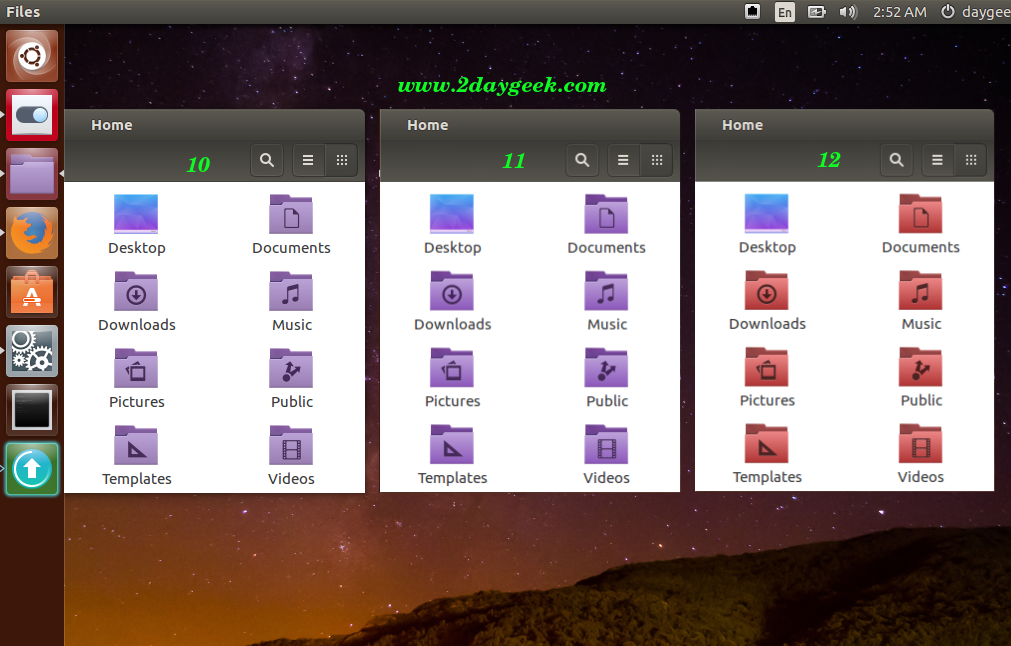
Task: Click the Files menu in top panel
Action: (23, 12)
